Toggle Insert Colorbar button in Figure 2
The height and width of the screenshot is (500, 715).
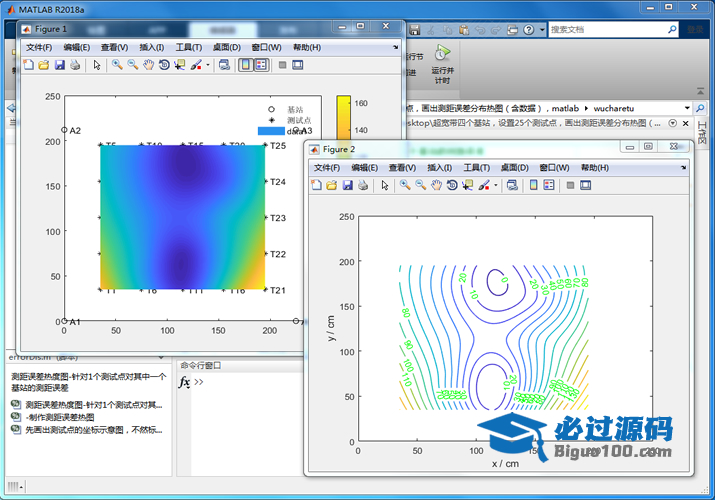tap(534, 185)
